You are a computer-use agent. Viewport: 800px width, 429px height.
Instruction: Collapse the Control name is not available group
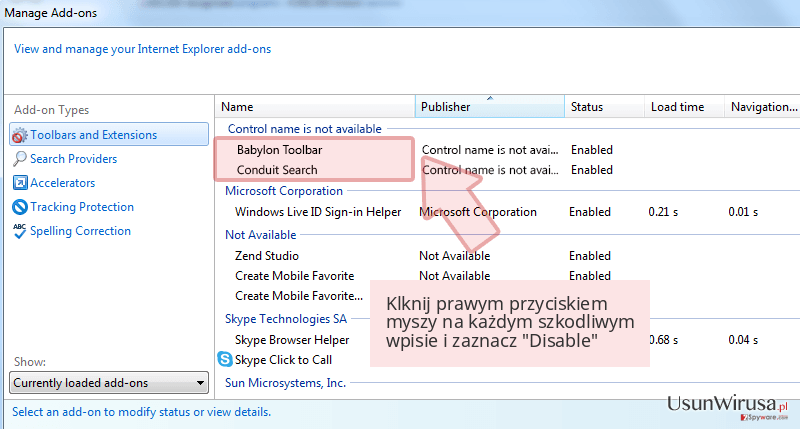305,129
